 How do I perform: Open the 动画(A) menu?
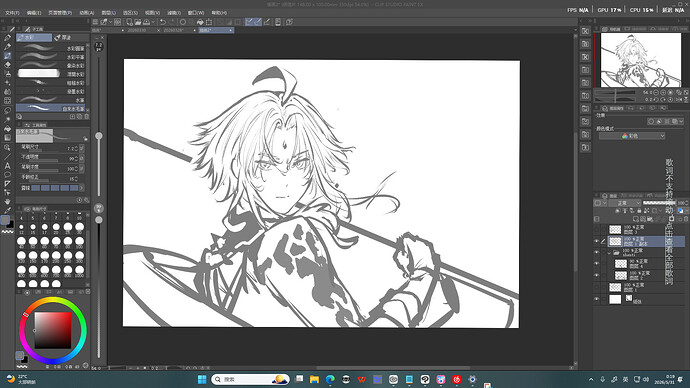pos(87,13)
